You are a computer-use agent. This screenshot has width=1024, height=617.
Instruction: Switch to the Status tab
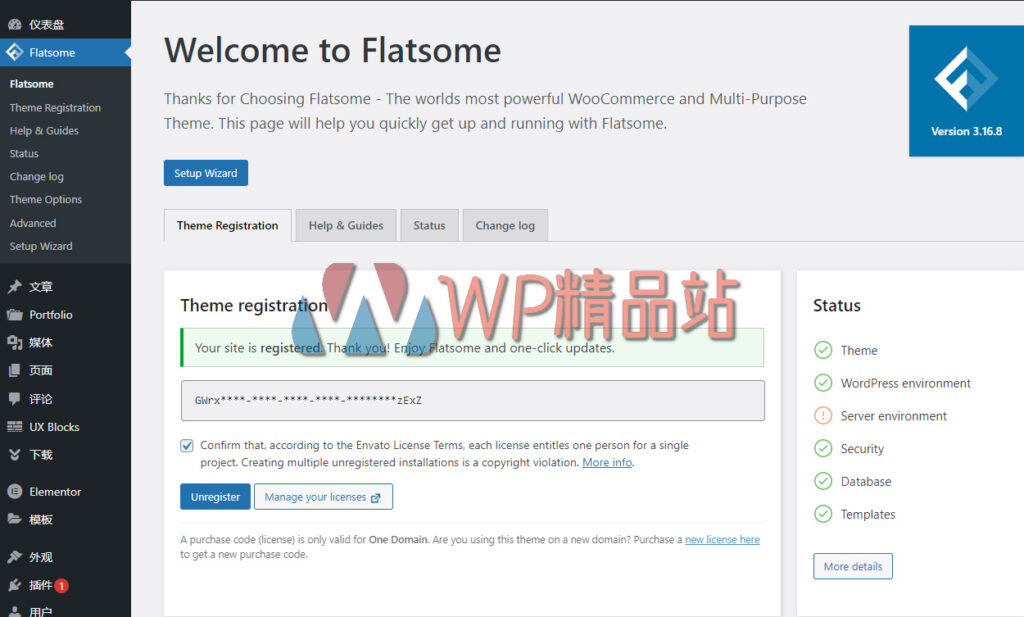click(429, 225)
